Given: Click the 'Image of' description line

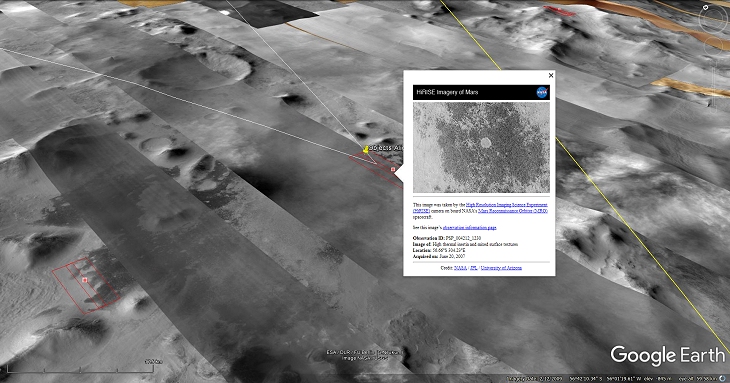Looking at the screenshot, I should [x=465, y=244].
